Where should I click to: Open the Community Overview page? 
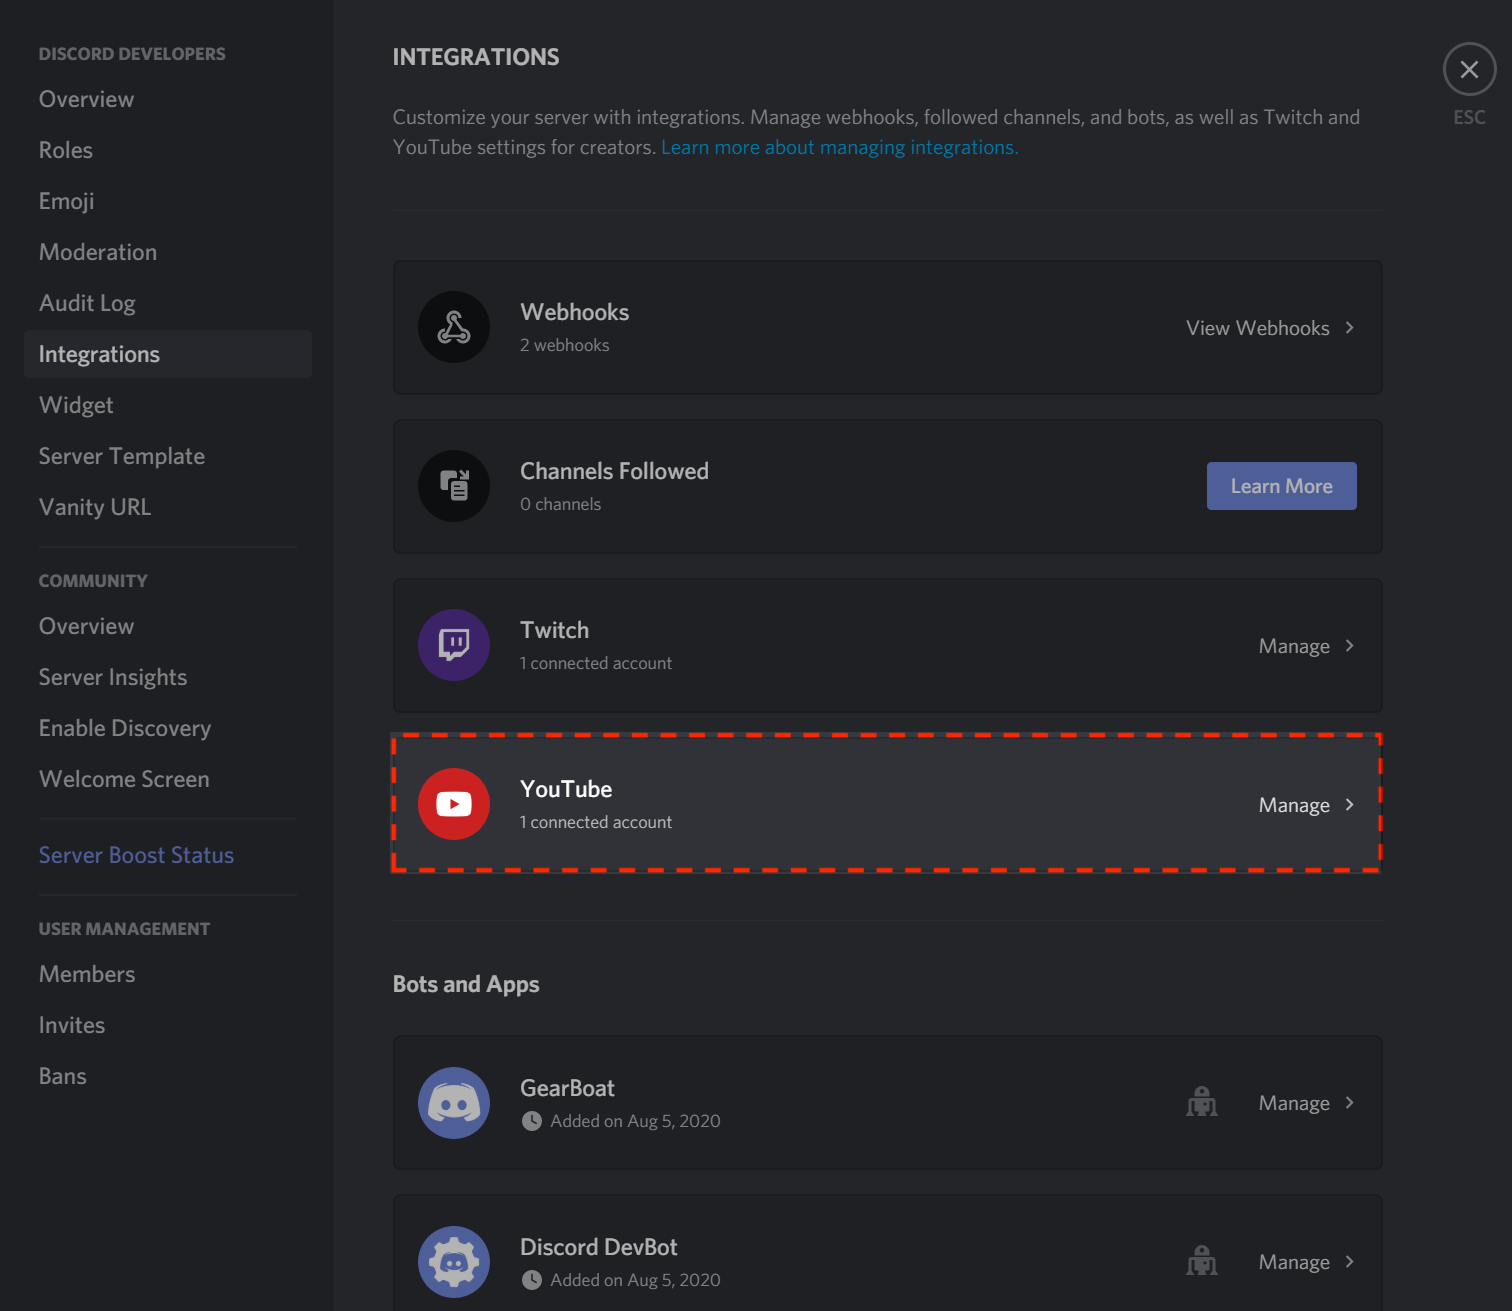pyautogui.click(x=168, y=626)
